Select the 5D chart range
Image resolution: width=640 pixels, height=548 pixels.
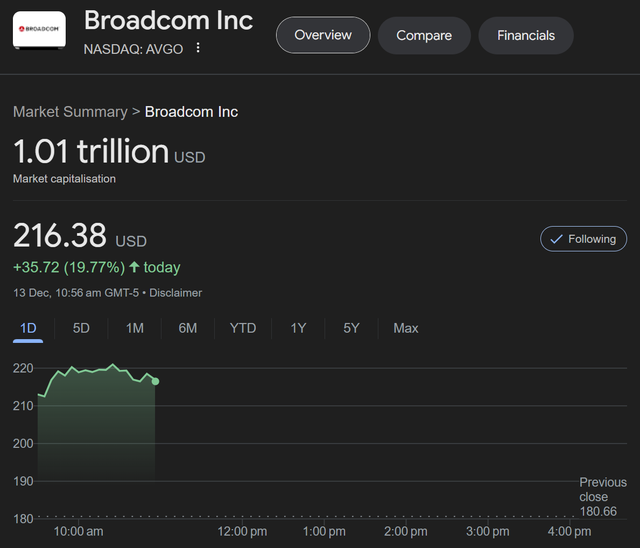click(81, 328)
